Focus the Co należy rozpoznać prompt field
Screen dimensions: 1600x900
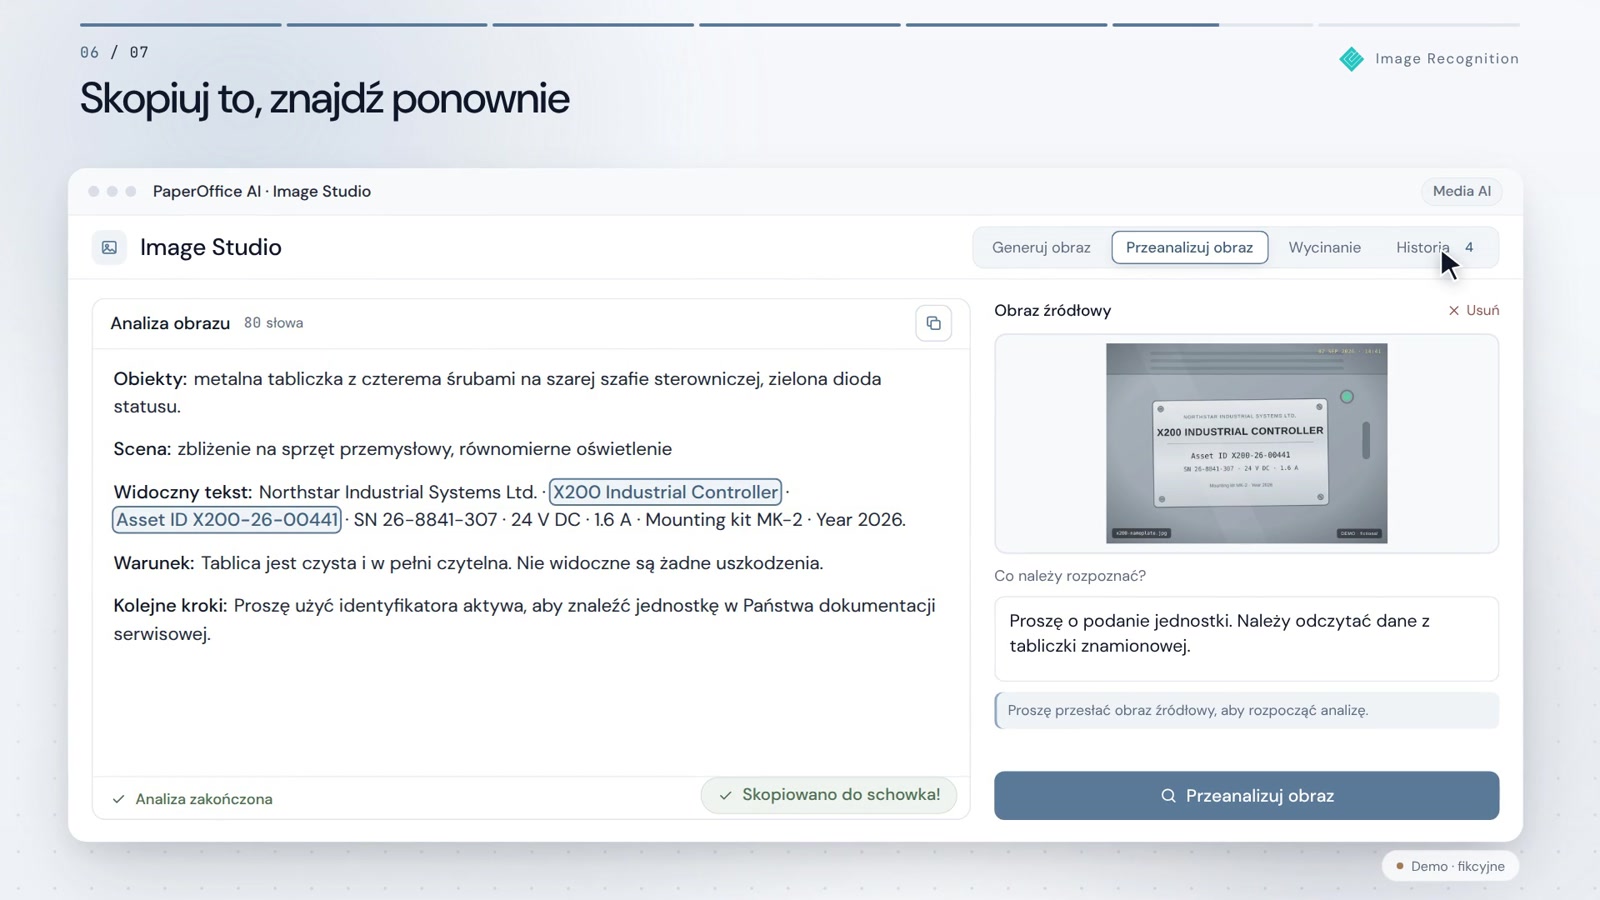[x=1246, y=639]
